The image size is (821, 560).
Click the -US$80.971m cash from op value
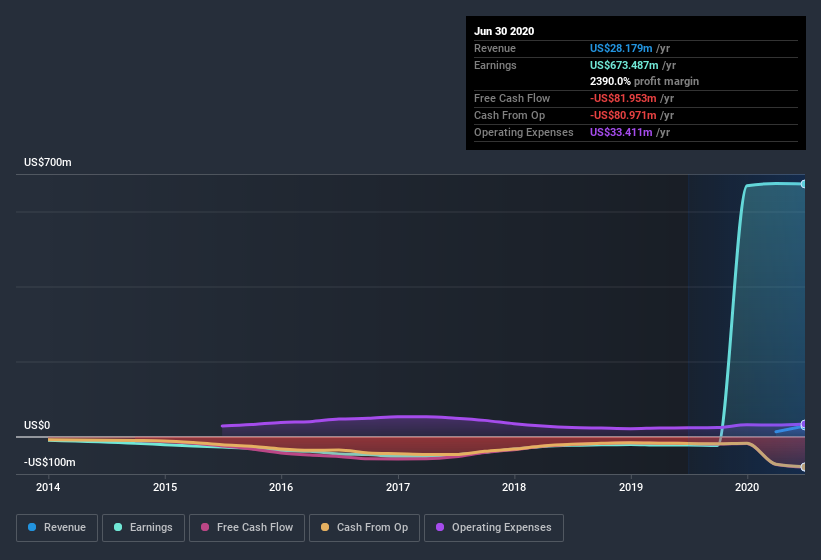click(623, 115)
